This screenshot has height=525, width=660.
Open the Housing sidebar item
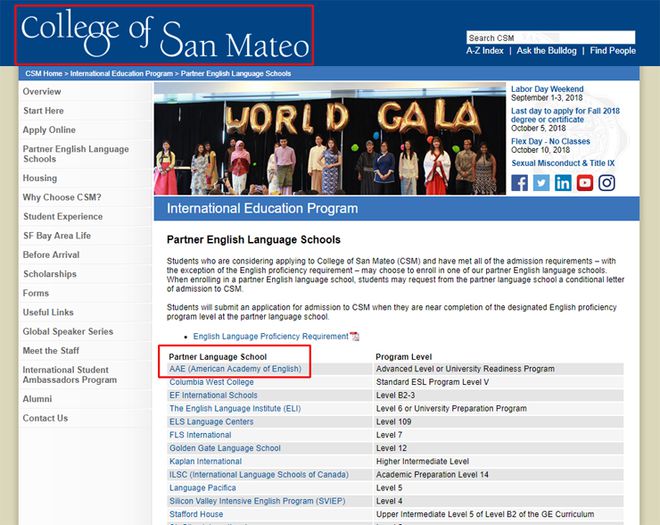[x=40, y=178]
